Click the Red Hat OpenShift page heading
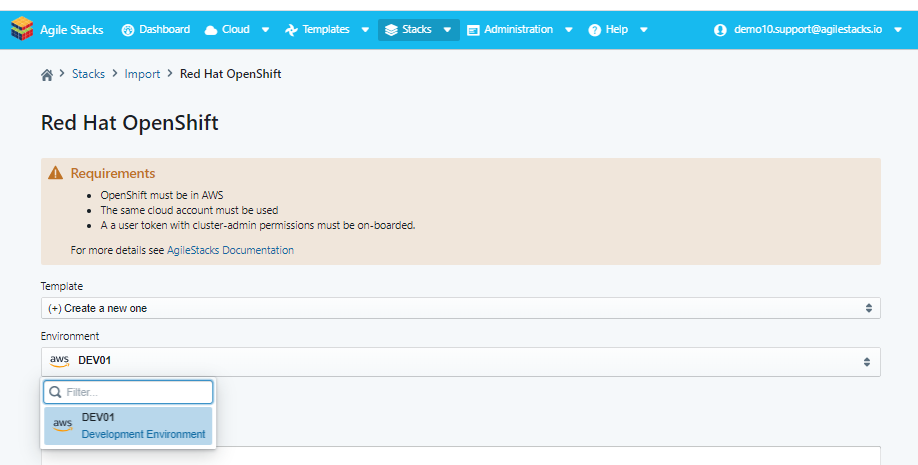Viewport: 918px width, 465px height. click(x=130, y=123)
